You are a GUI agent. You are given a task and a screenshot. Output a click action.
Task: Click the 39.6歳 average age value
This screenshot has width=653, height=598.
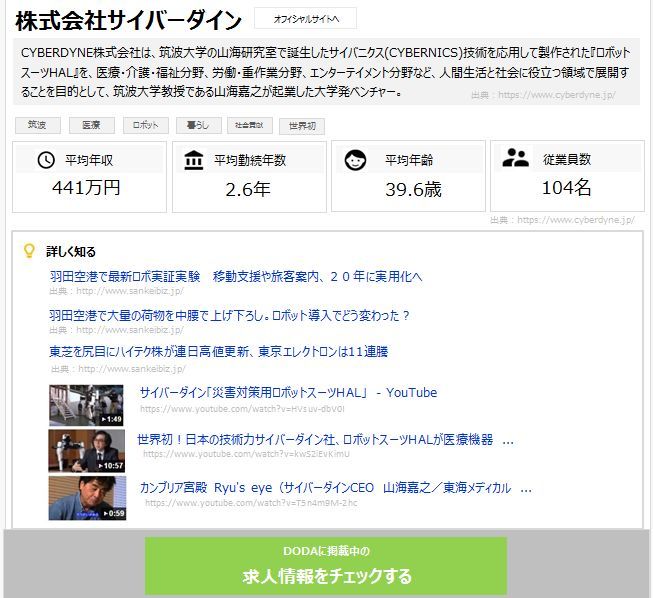point(413,189)
